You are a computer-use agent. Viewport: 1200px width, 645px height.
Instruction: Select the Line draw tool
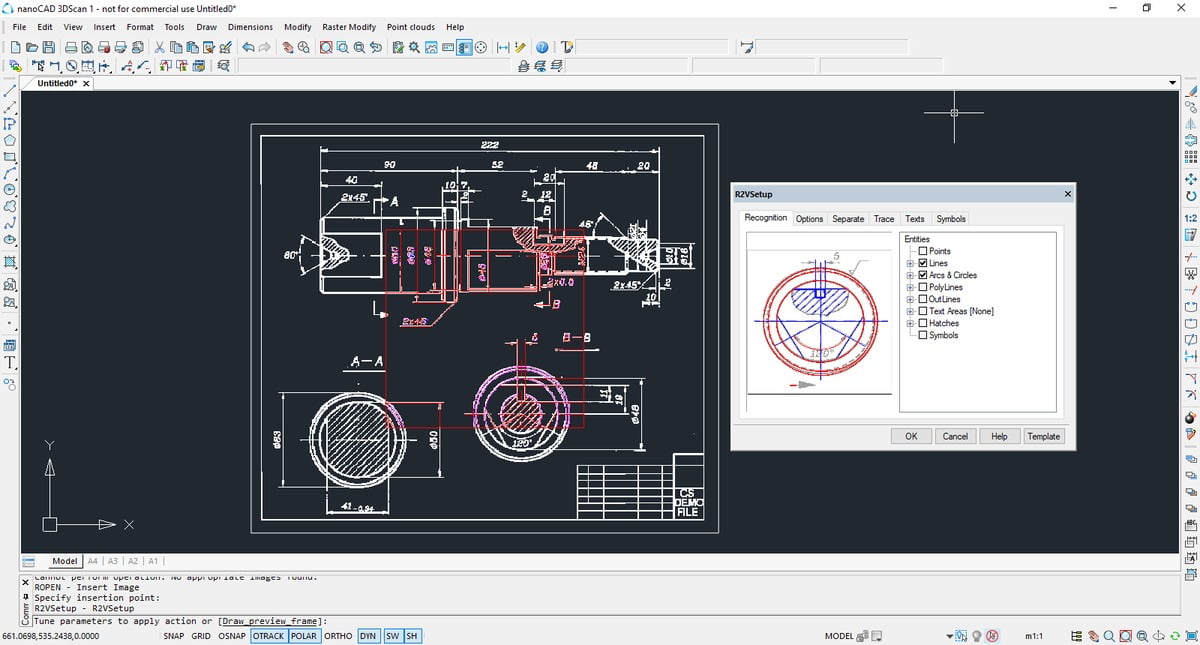pos(10,90)
